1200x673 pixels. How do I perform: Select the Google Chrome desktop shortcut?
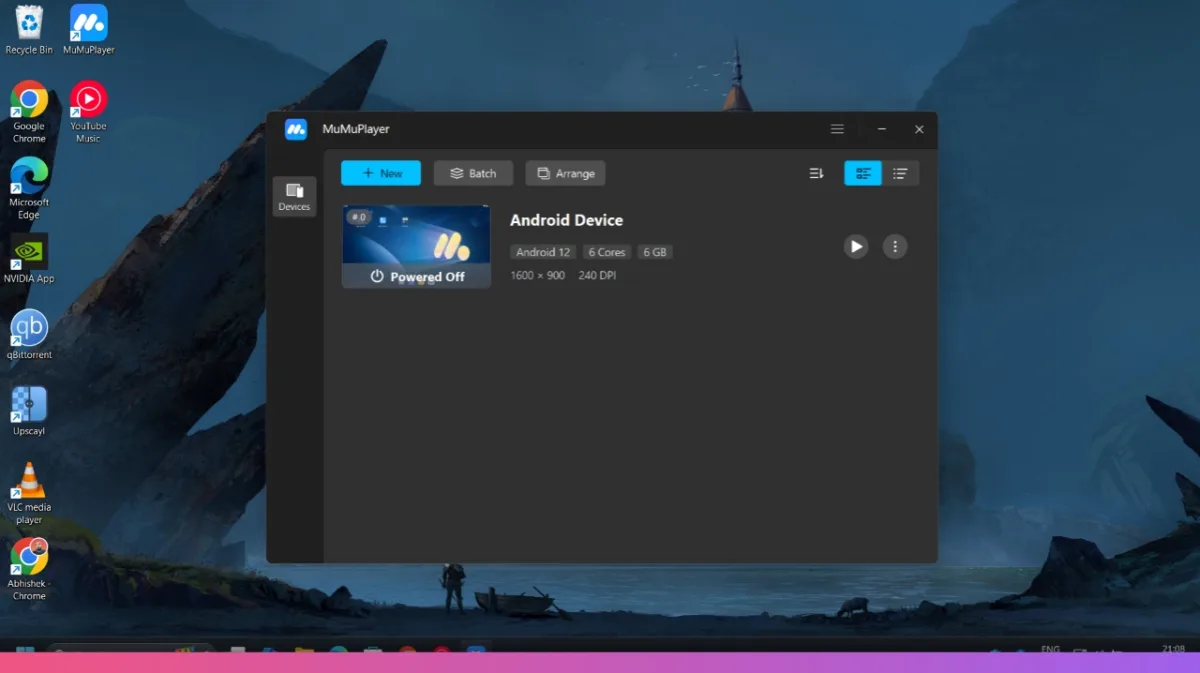(29, 112)
